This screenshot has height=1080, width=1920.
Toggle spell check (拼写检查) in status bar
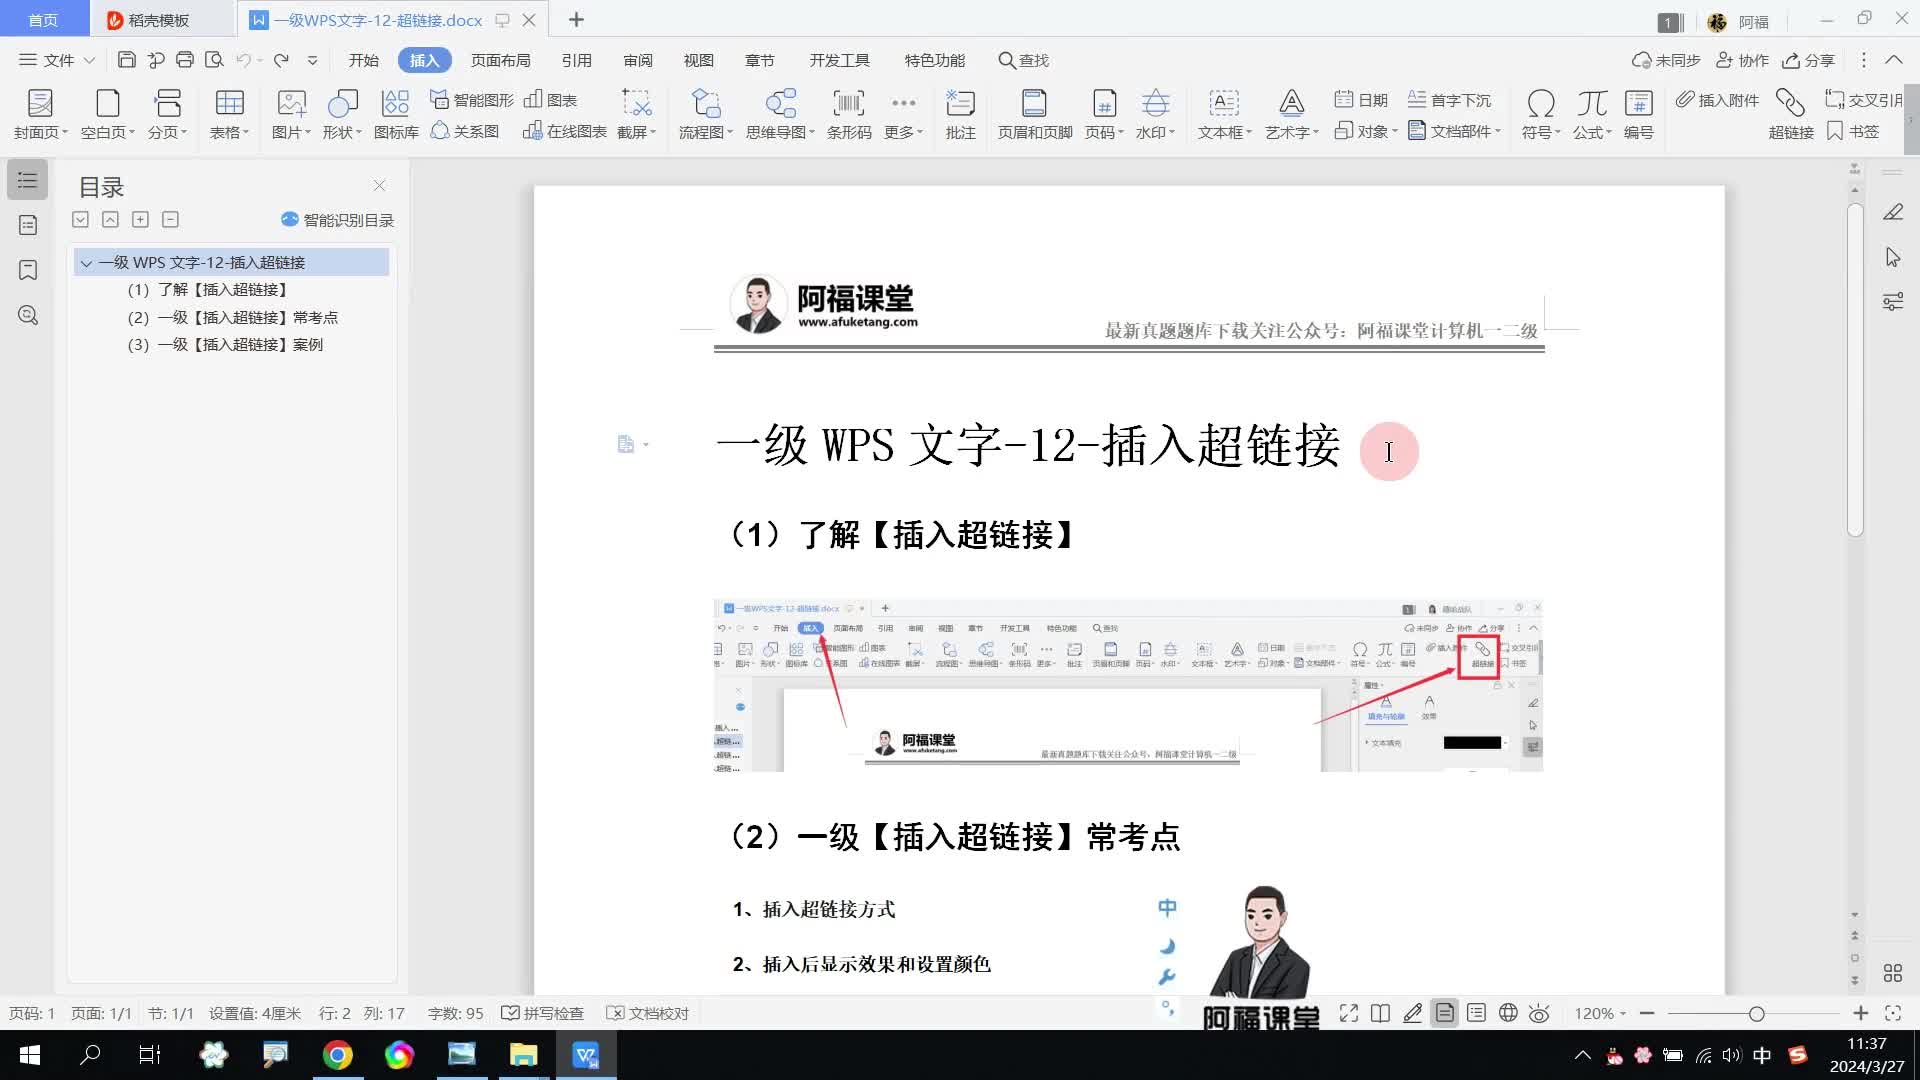pyautogui.click(x=542, y=1013)
